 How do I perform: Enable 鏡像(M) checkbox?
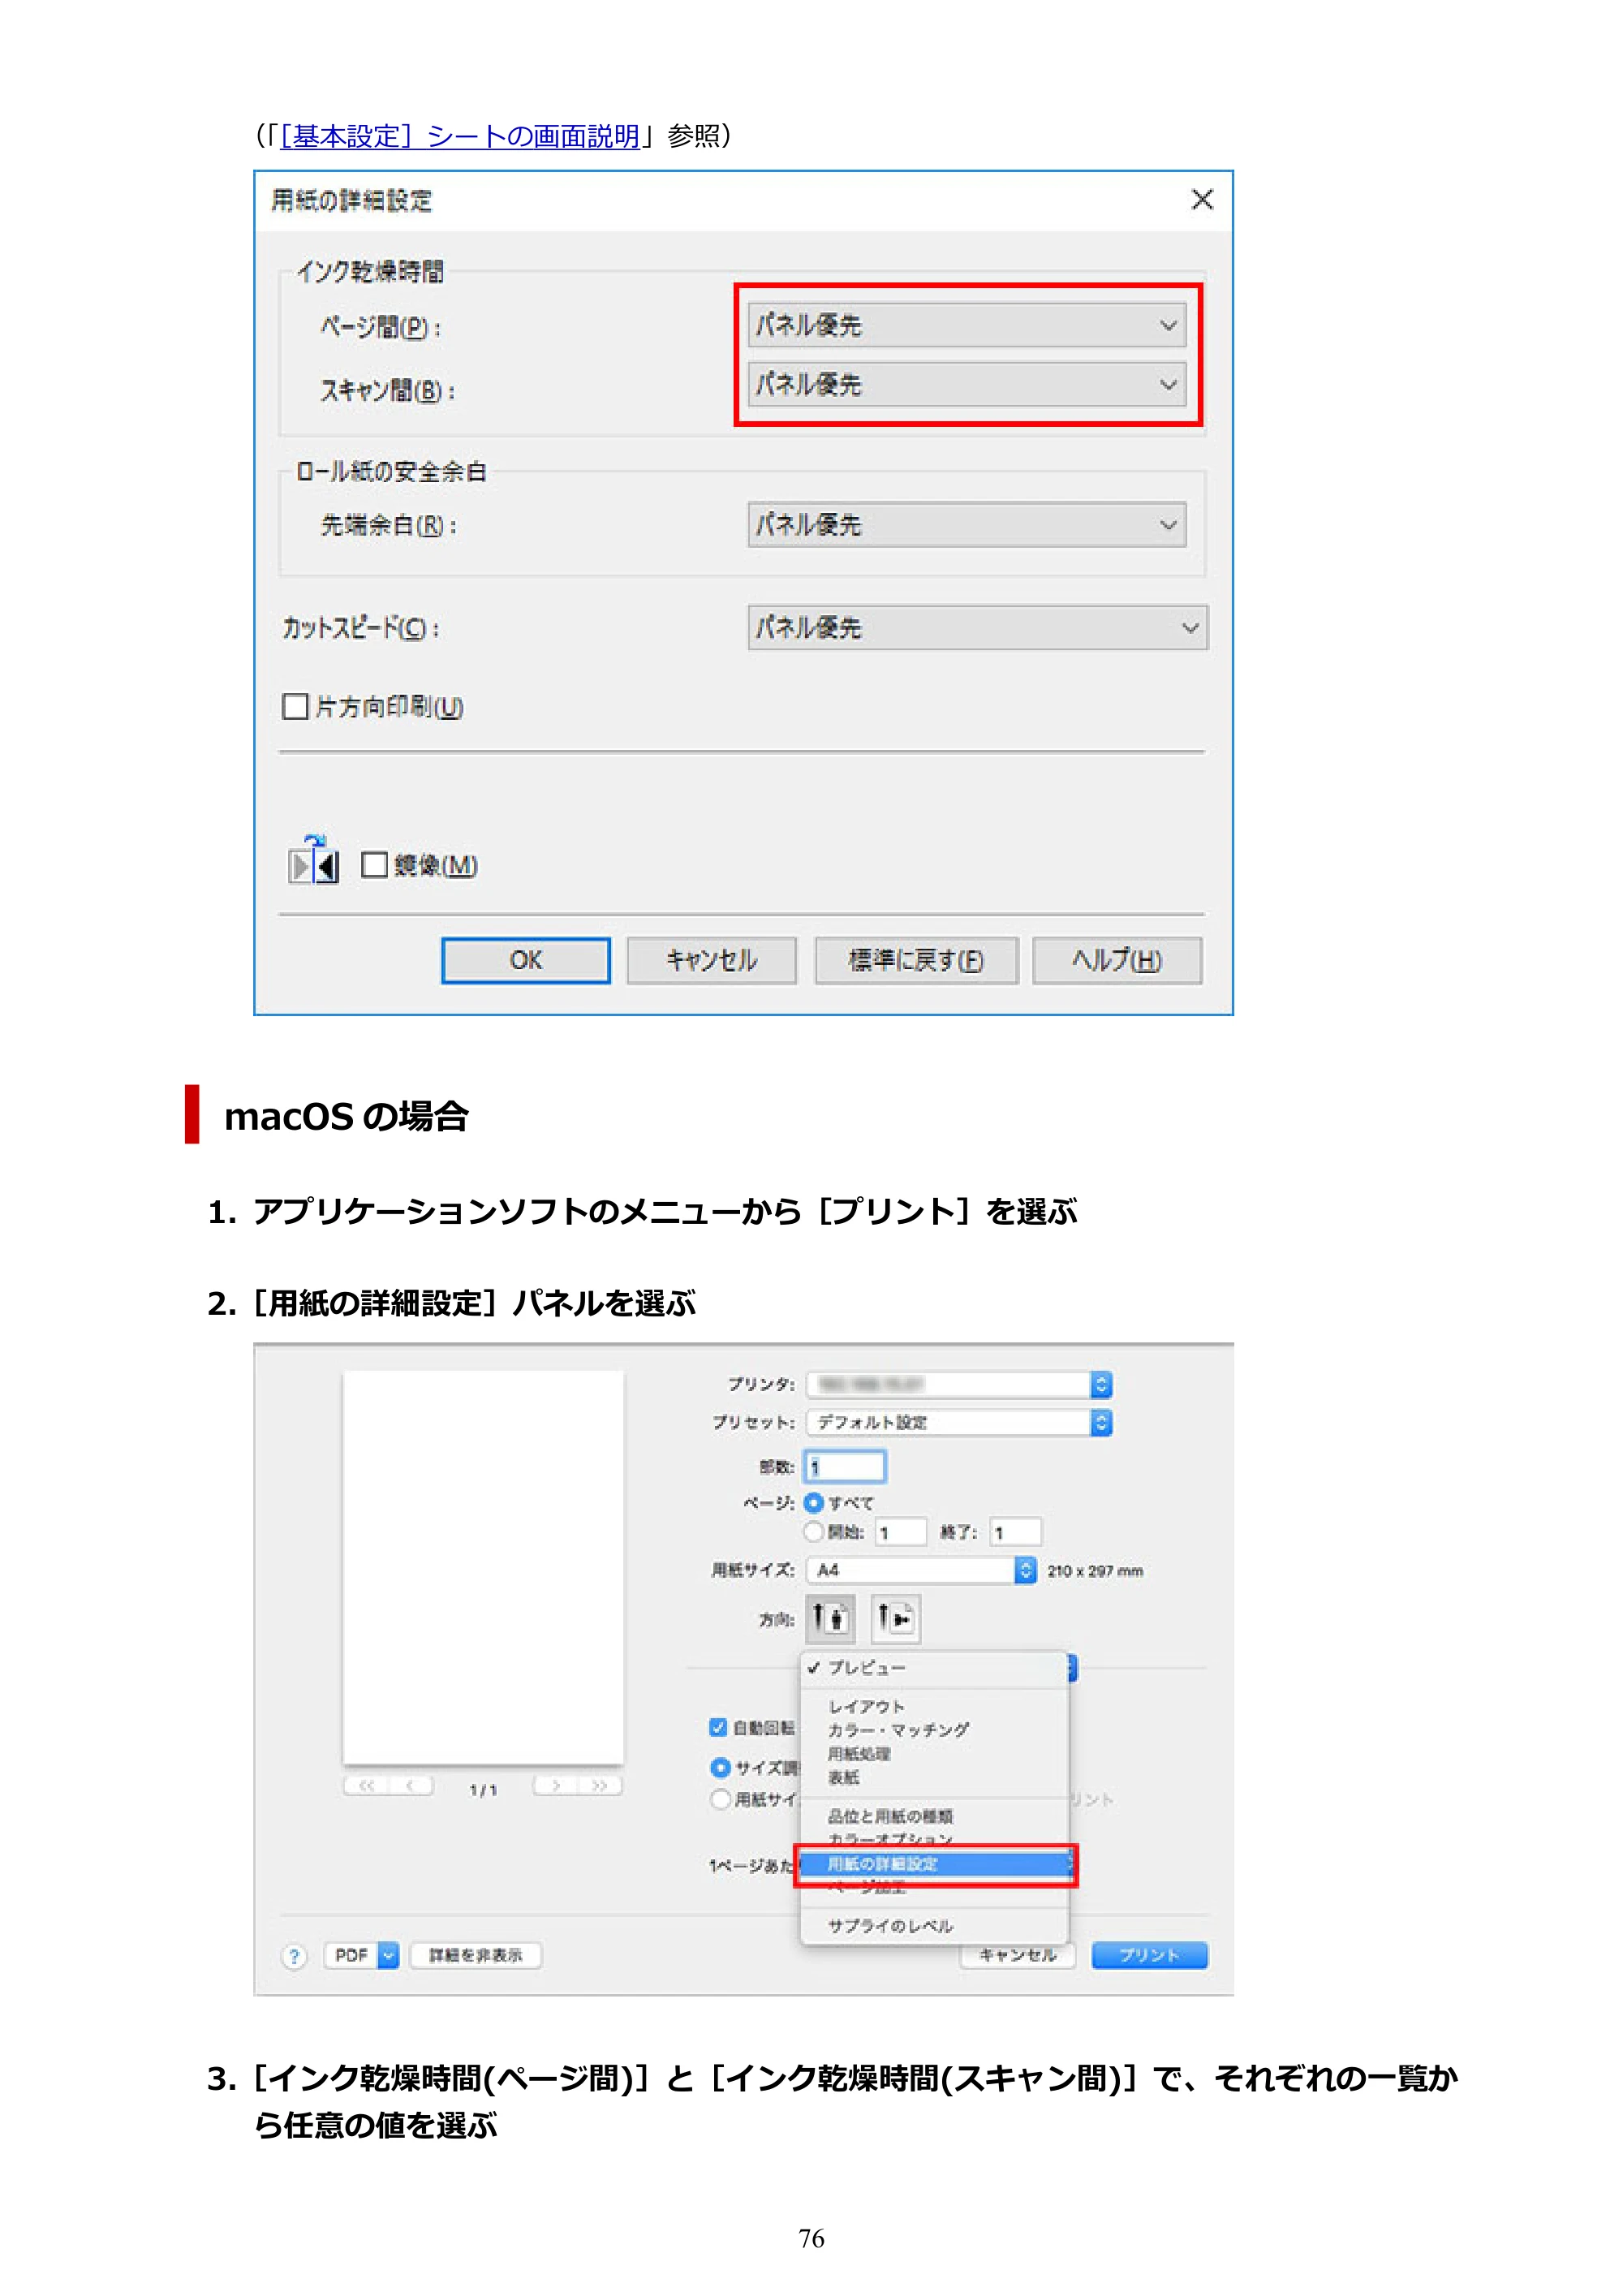[374, 865]
